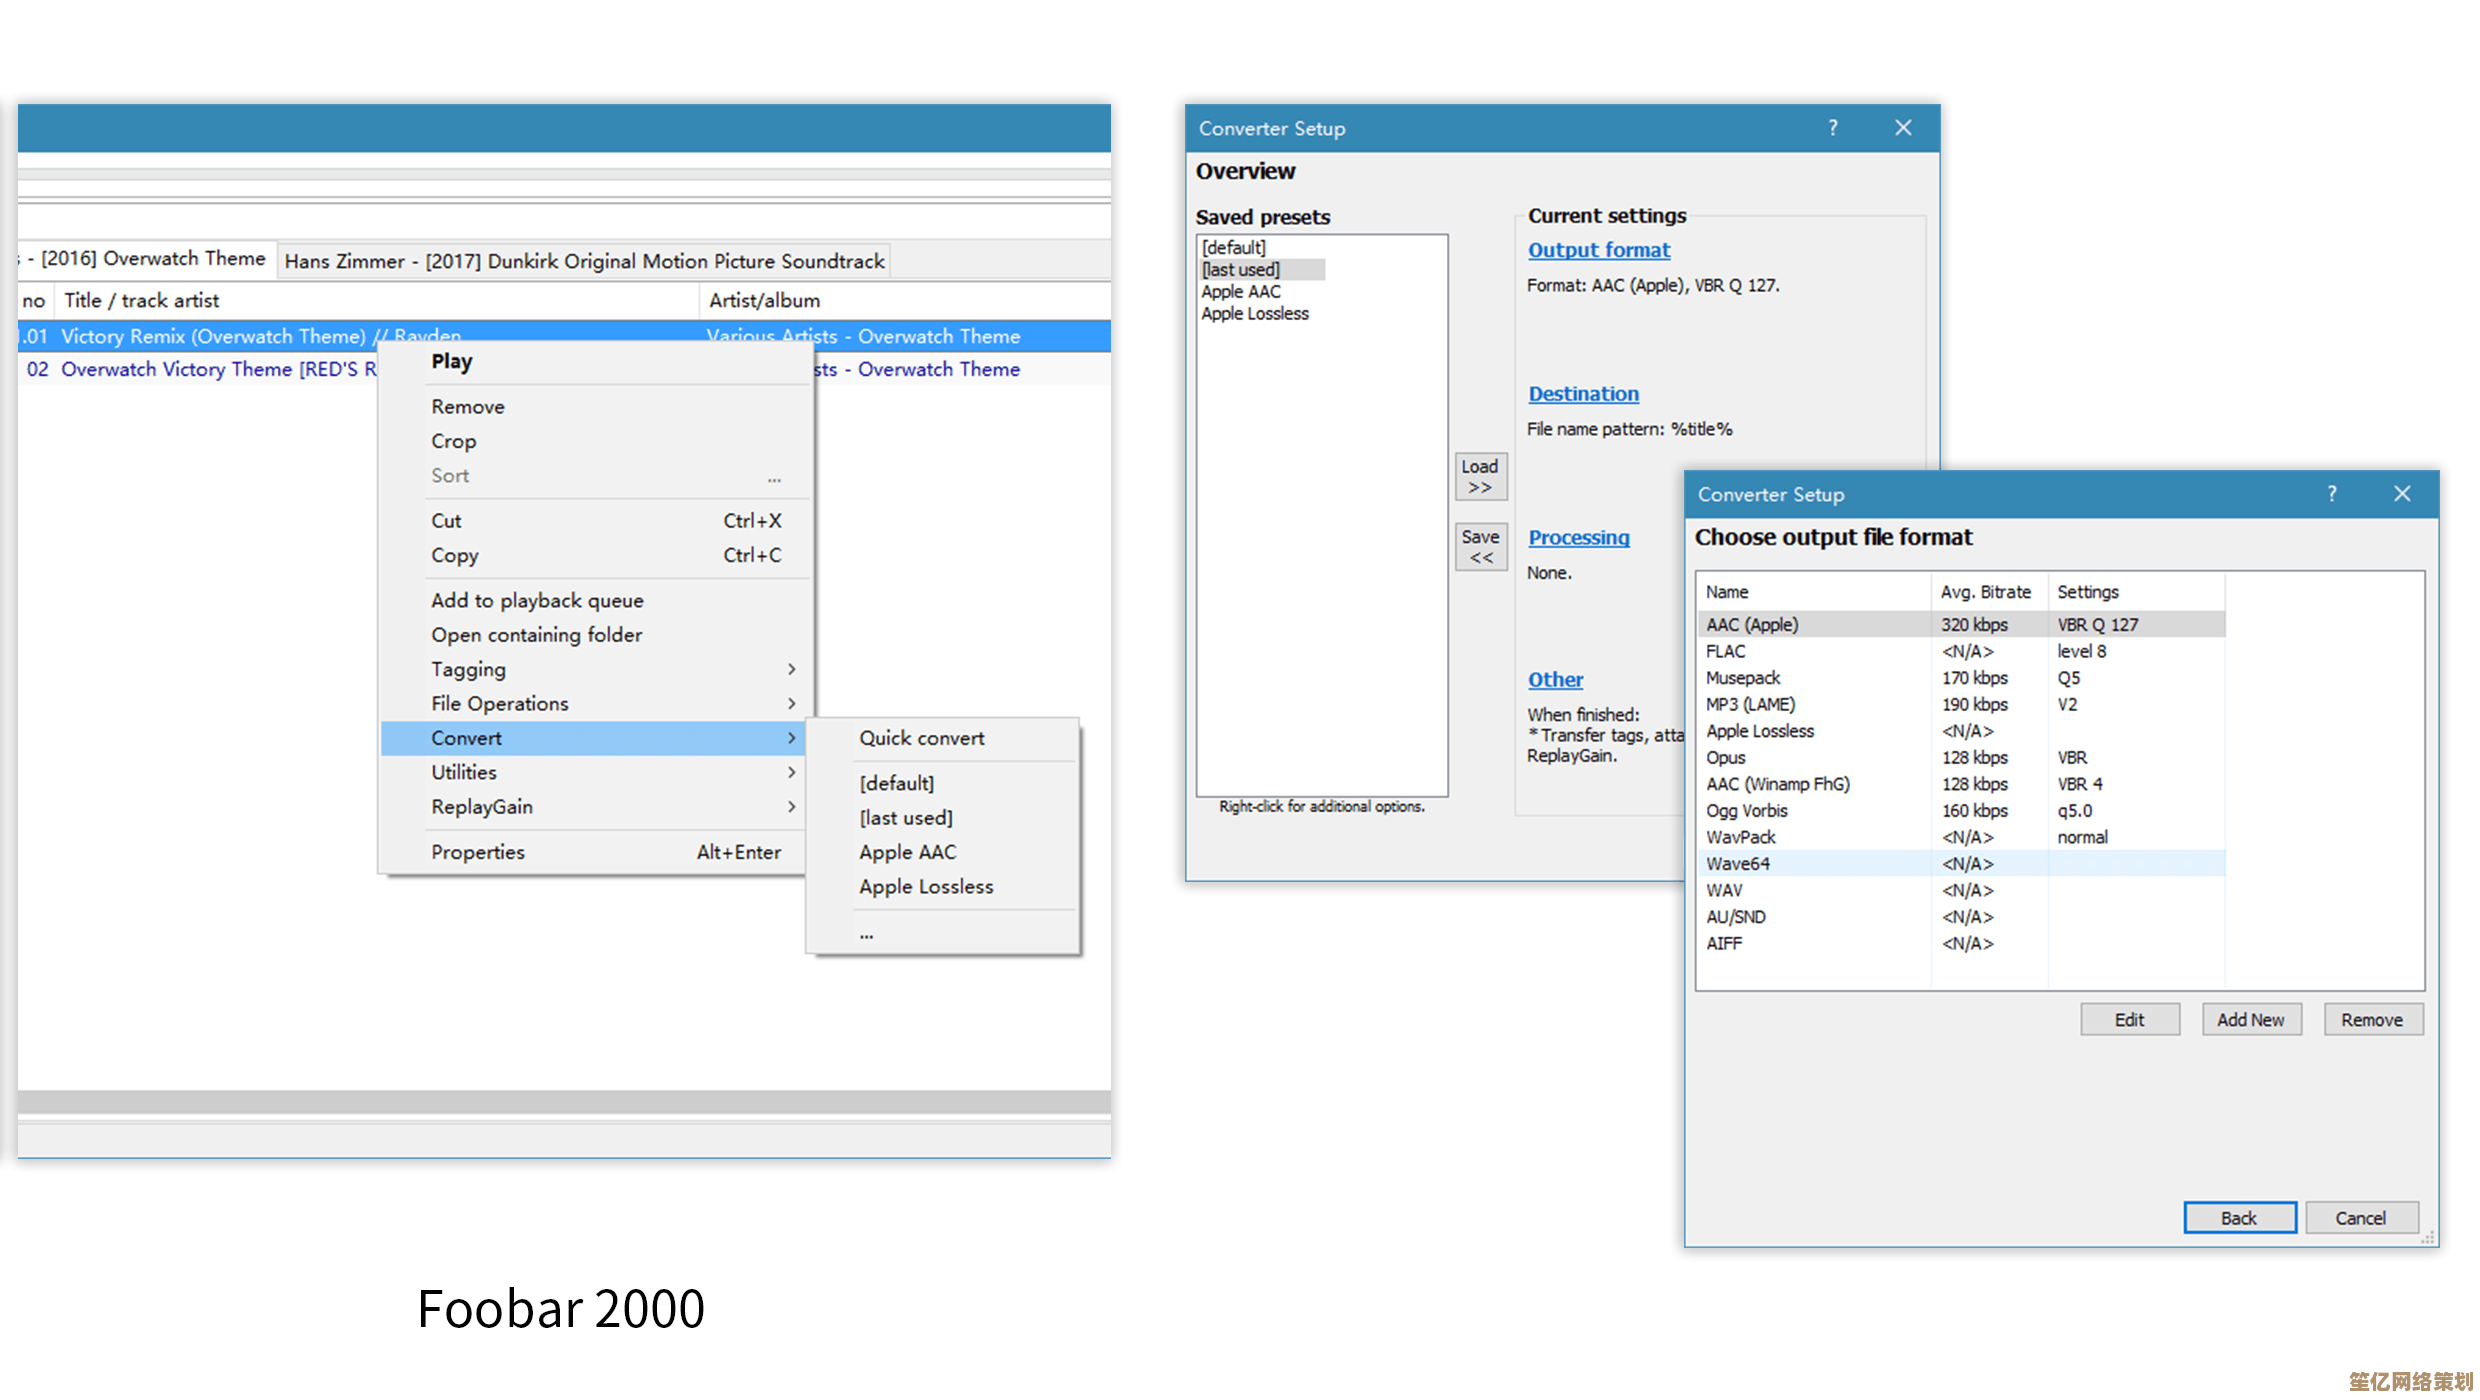Screen dimensions: 2480x1400
Task: Choose Copy from the context menu
Action: [597, 555]
